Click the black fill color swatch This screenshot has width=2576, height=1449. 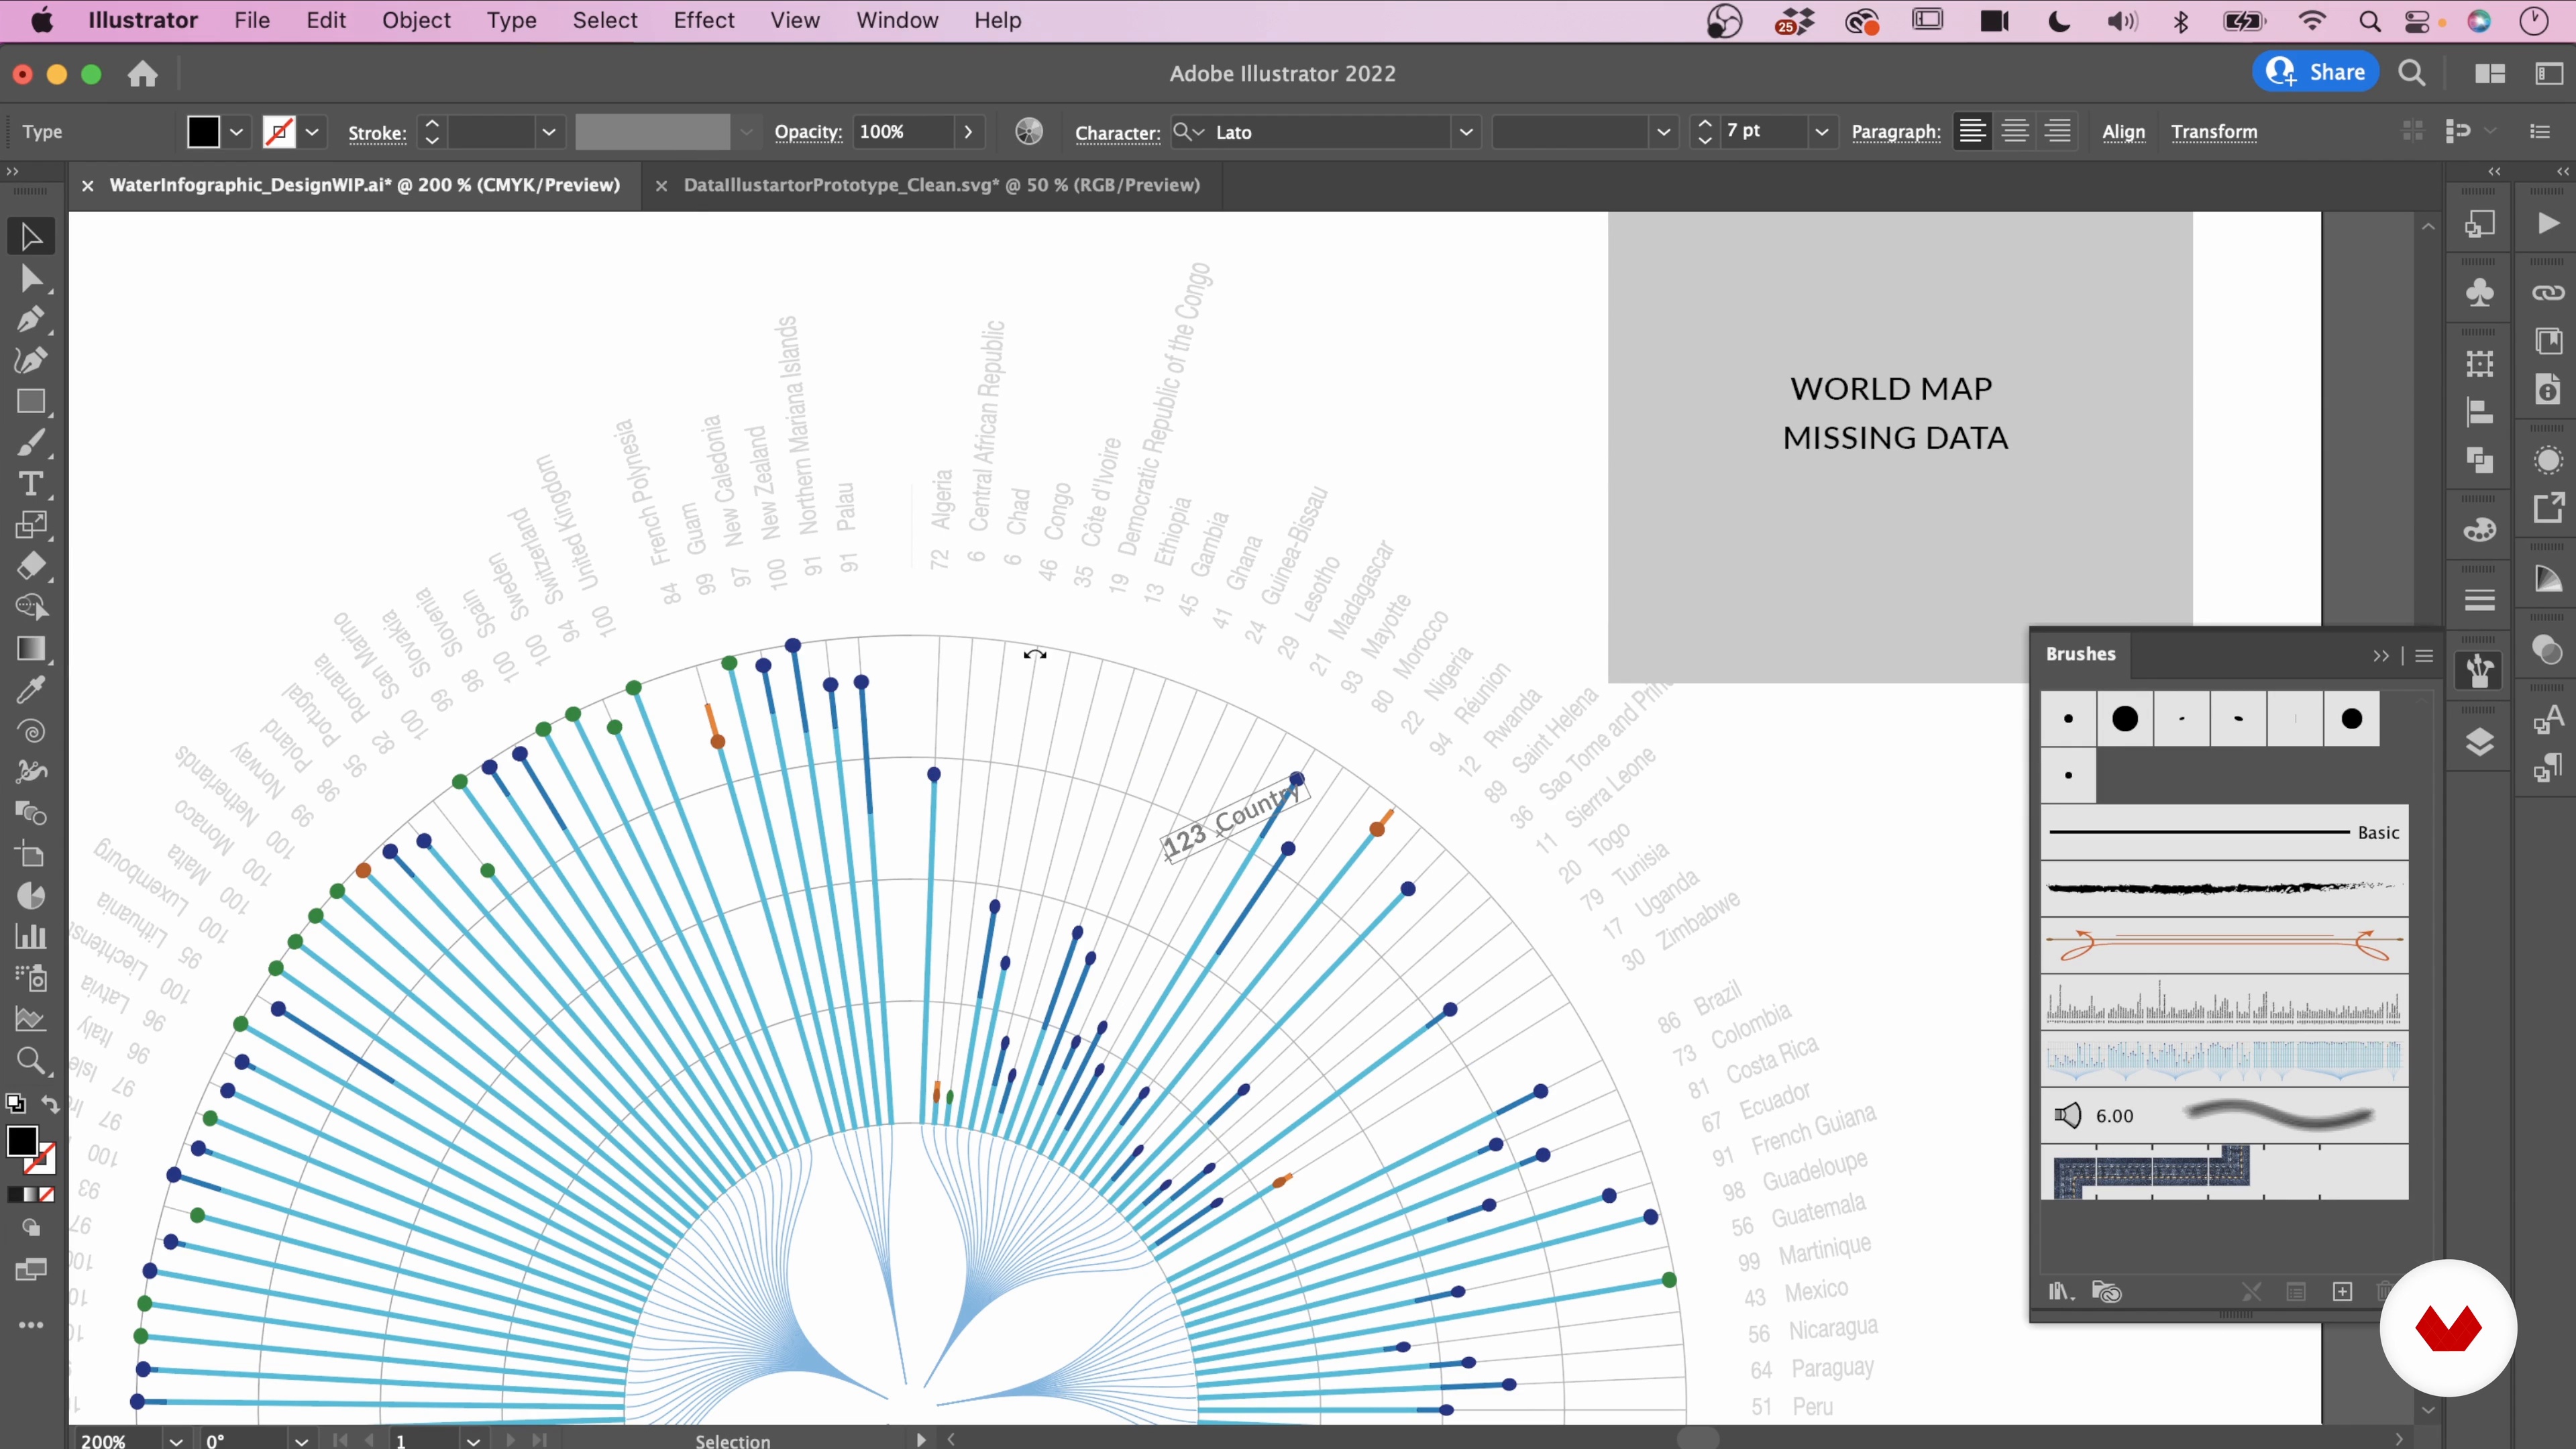(x=203, y=132)
